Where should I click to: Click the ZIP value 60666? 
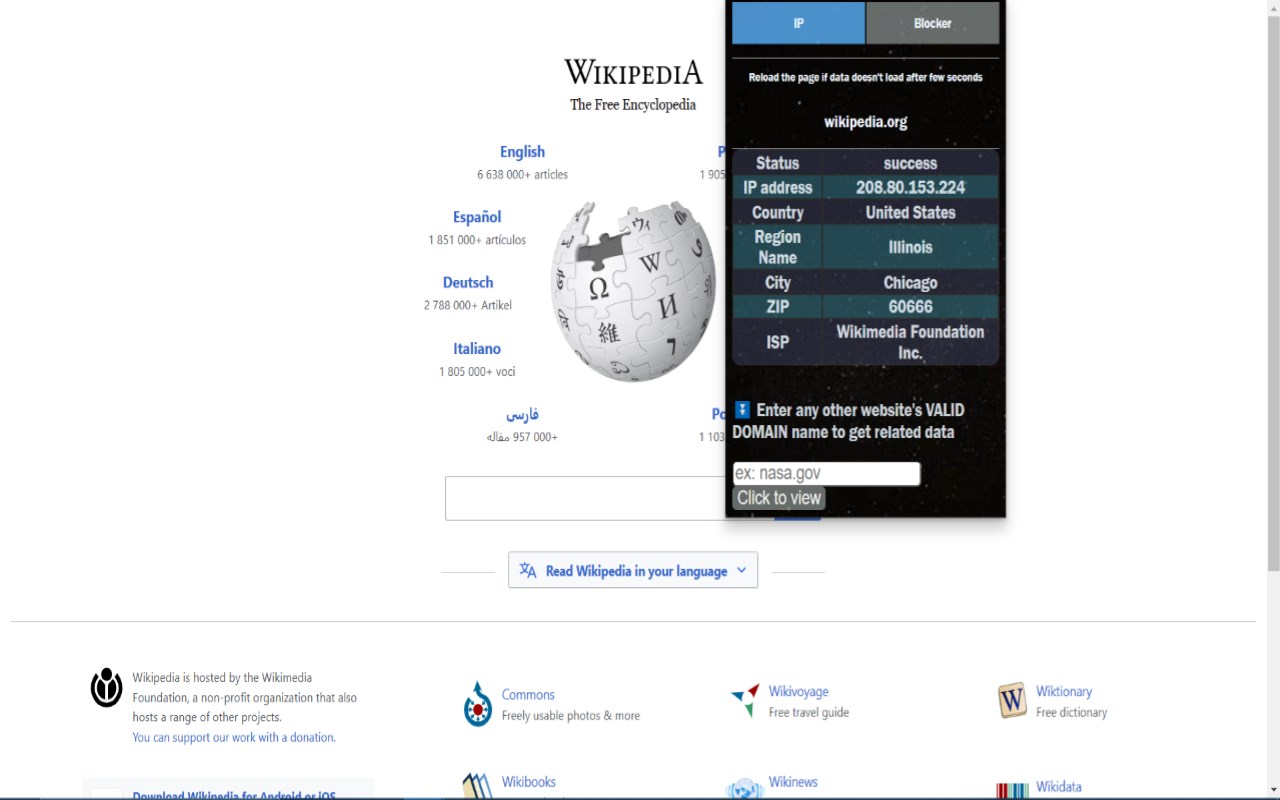(910, 307)
